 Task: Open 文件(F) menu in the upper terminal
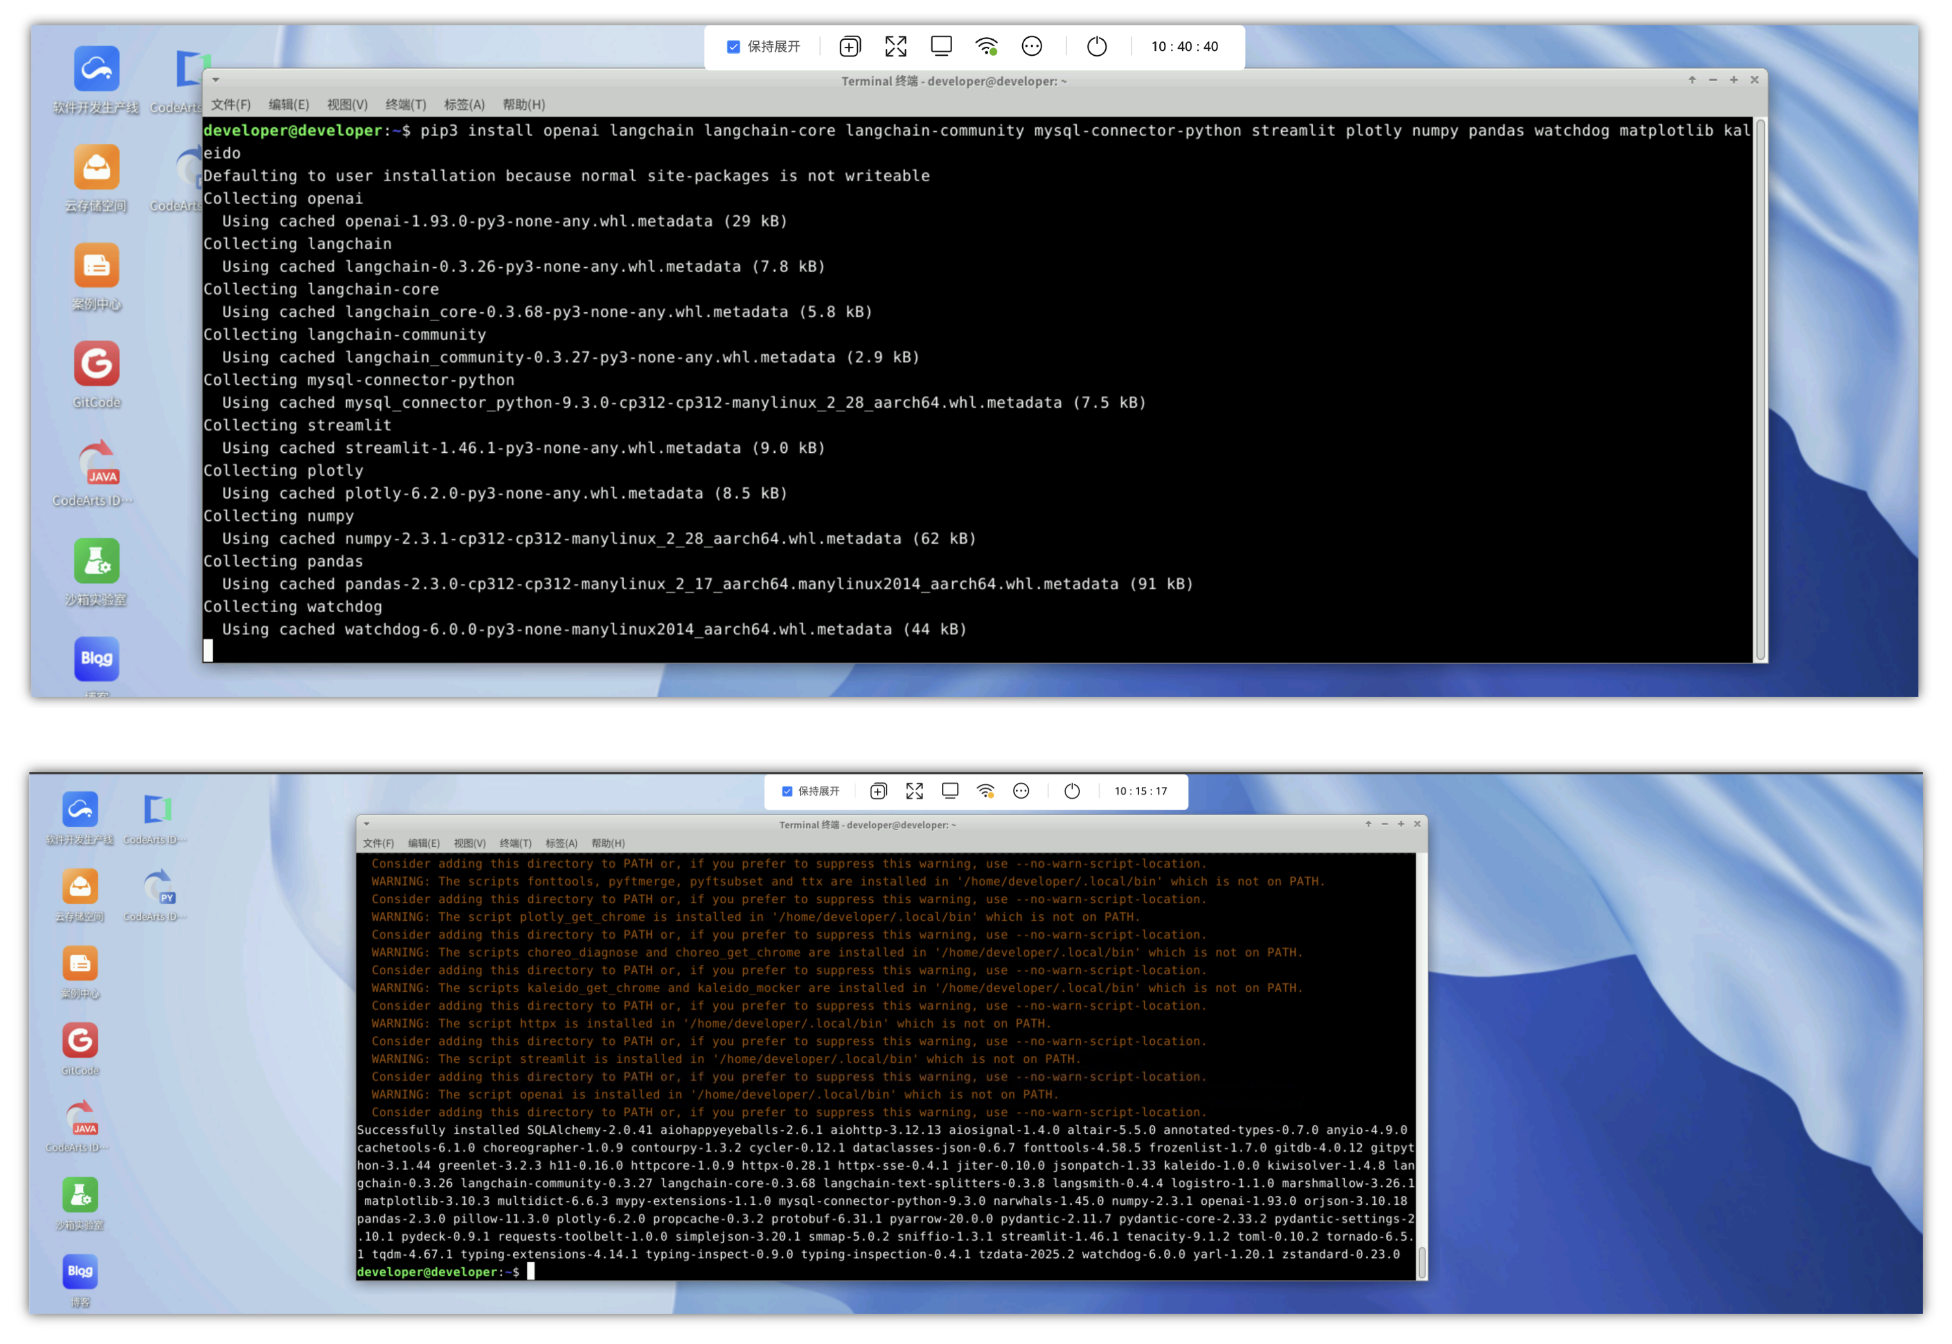pyautogui.click(x=231, y=104)
